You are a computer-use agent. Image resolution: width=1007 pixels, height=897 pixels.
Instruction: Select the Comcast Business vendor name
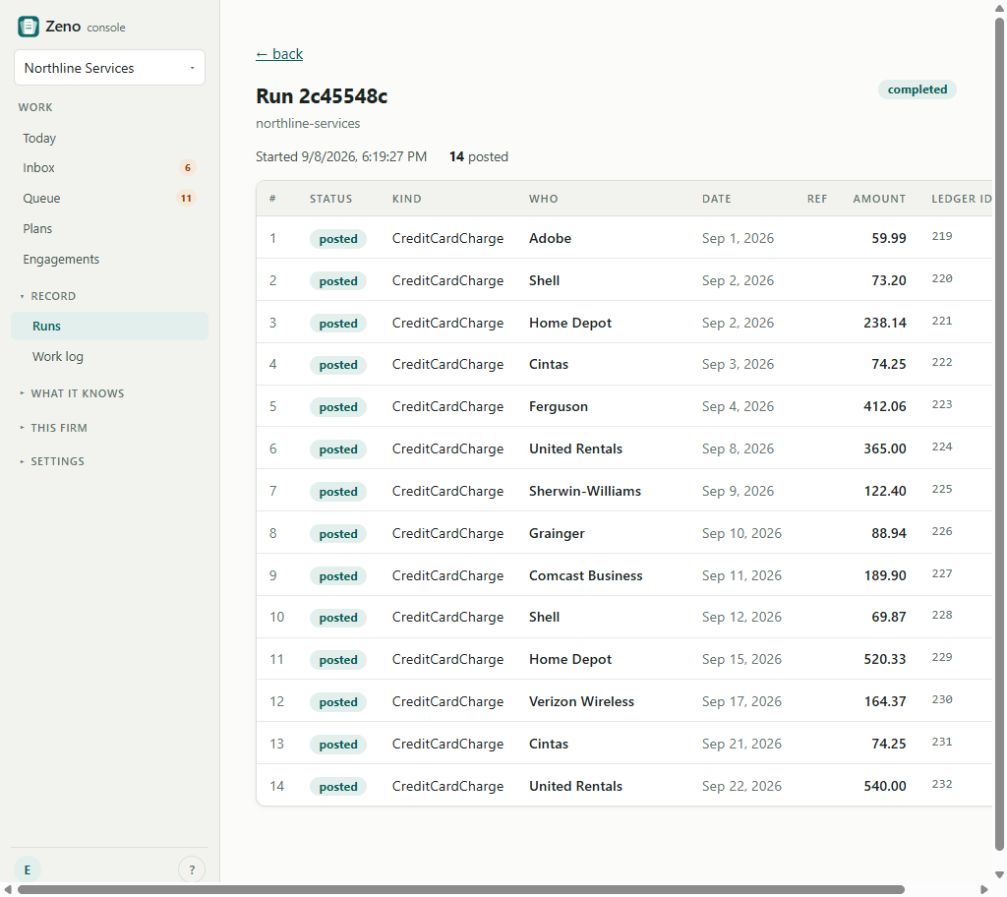[x=585, y=576]
